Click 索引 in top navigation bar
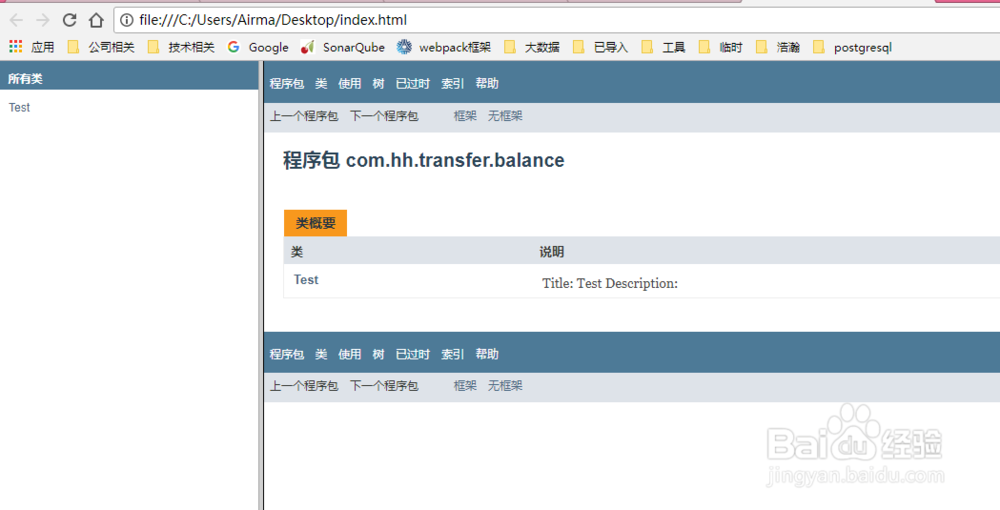Image resolution: width=1000 pixels, height=510 pixels. coord(452,84)
